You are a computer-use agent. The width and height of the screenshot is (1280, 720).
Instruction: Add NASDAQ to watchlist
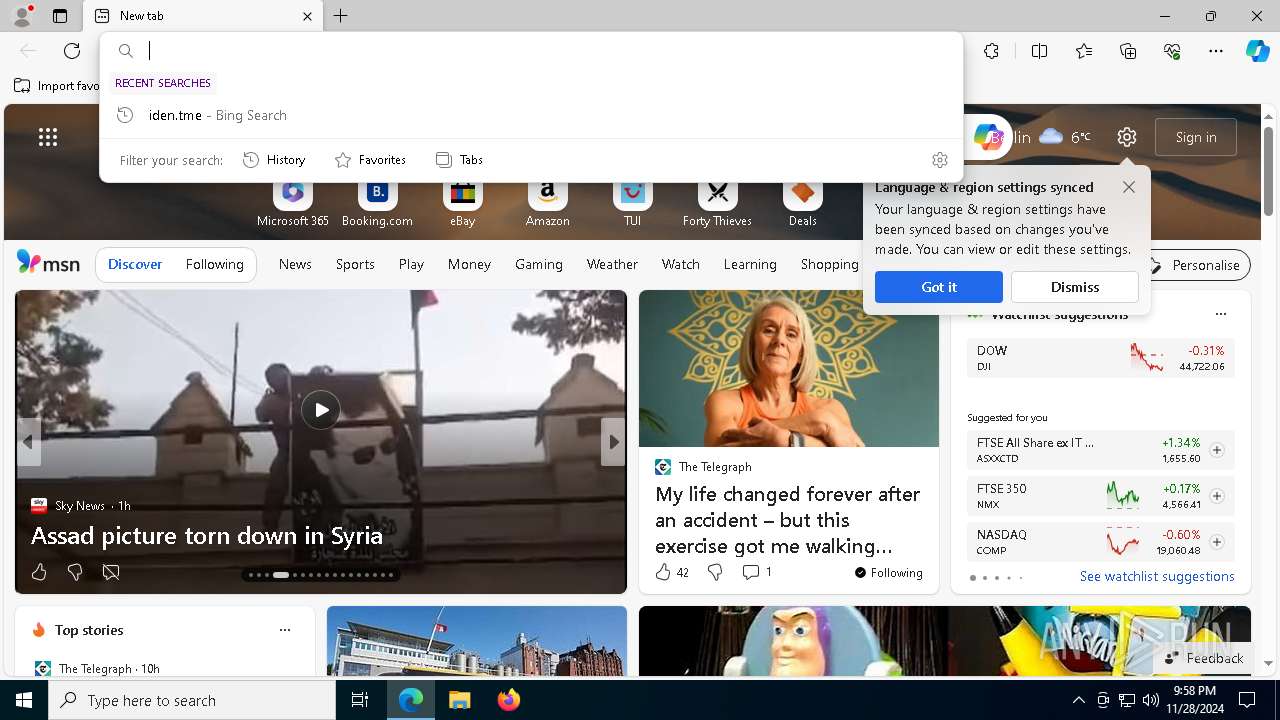coord(1216,542)
